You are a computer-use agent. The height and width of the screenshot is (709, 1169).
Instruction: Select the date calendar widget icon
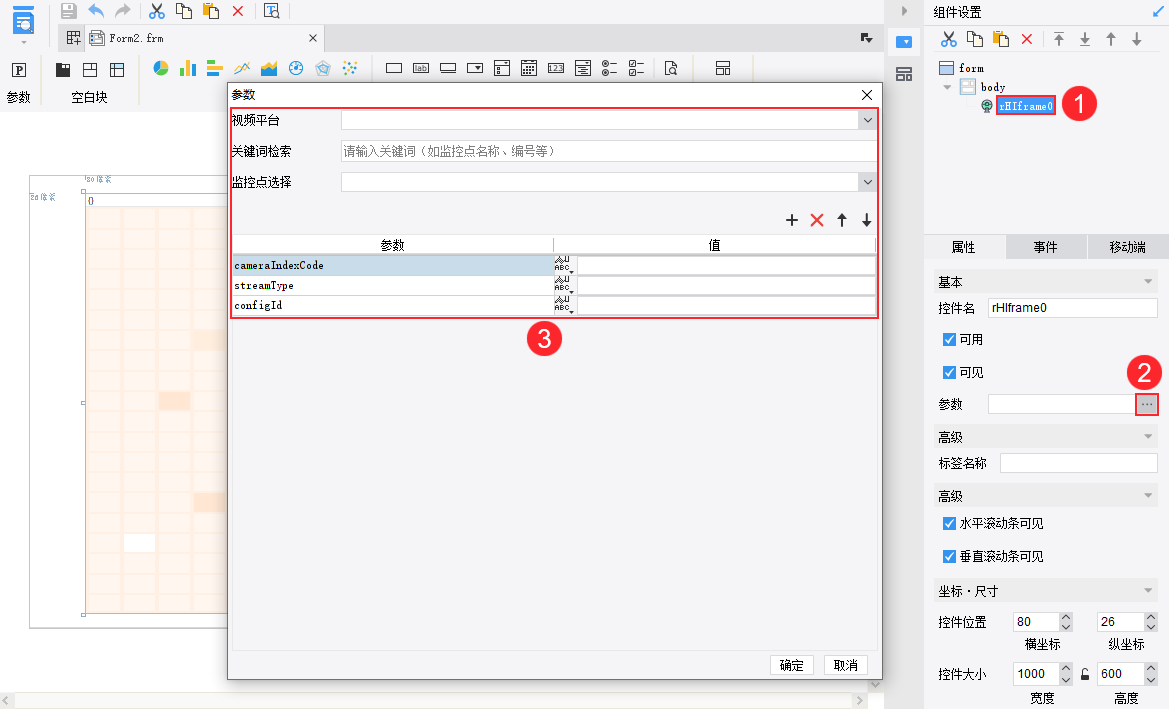click(529, 69)
